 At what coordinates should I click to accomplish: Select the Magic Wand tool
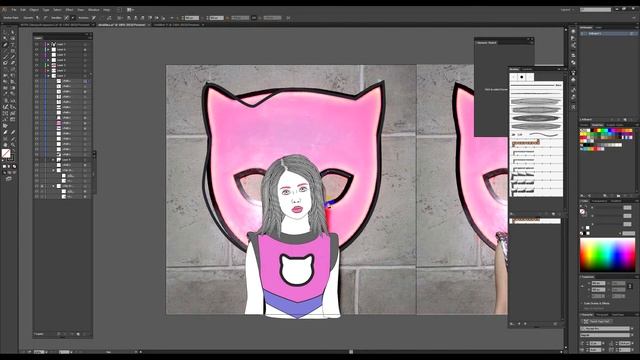5,38
